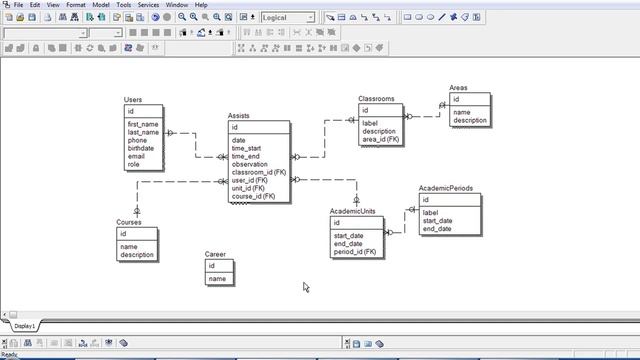Open the Edit menu
The image size is (640, 360).
click(x=35, y=5)
